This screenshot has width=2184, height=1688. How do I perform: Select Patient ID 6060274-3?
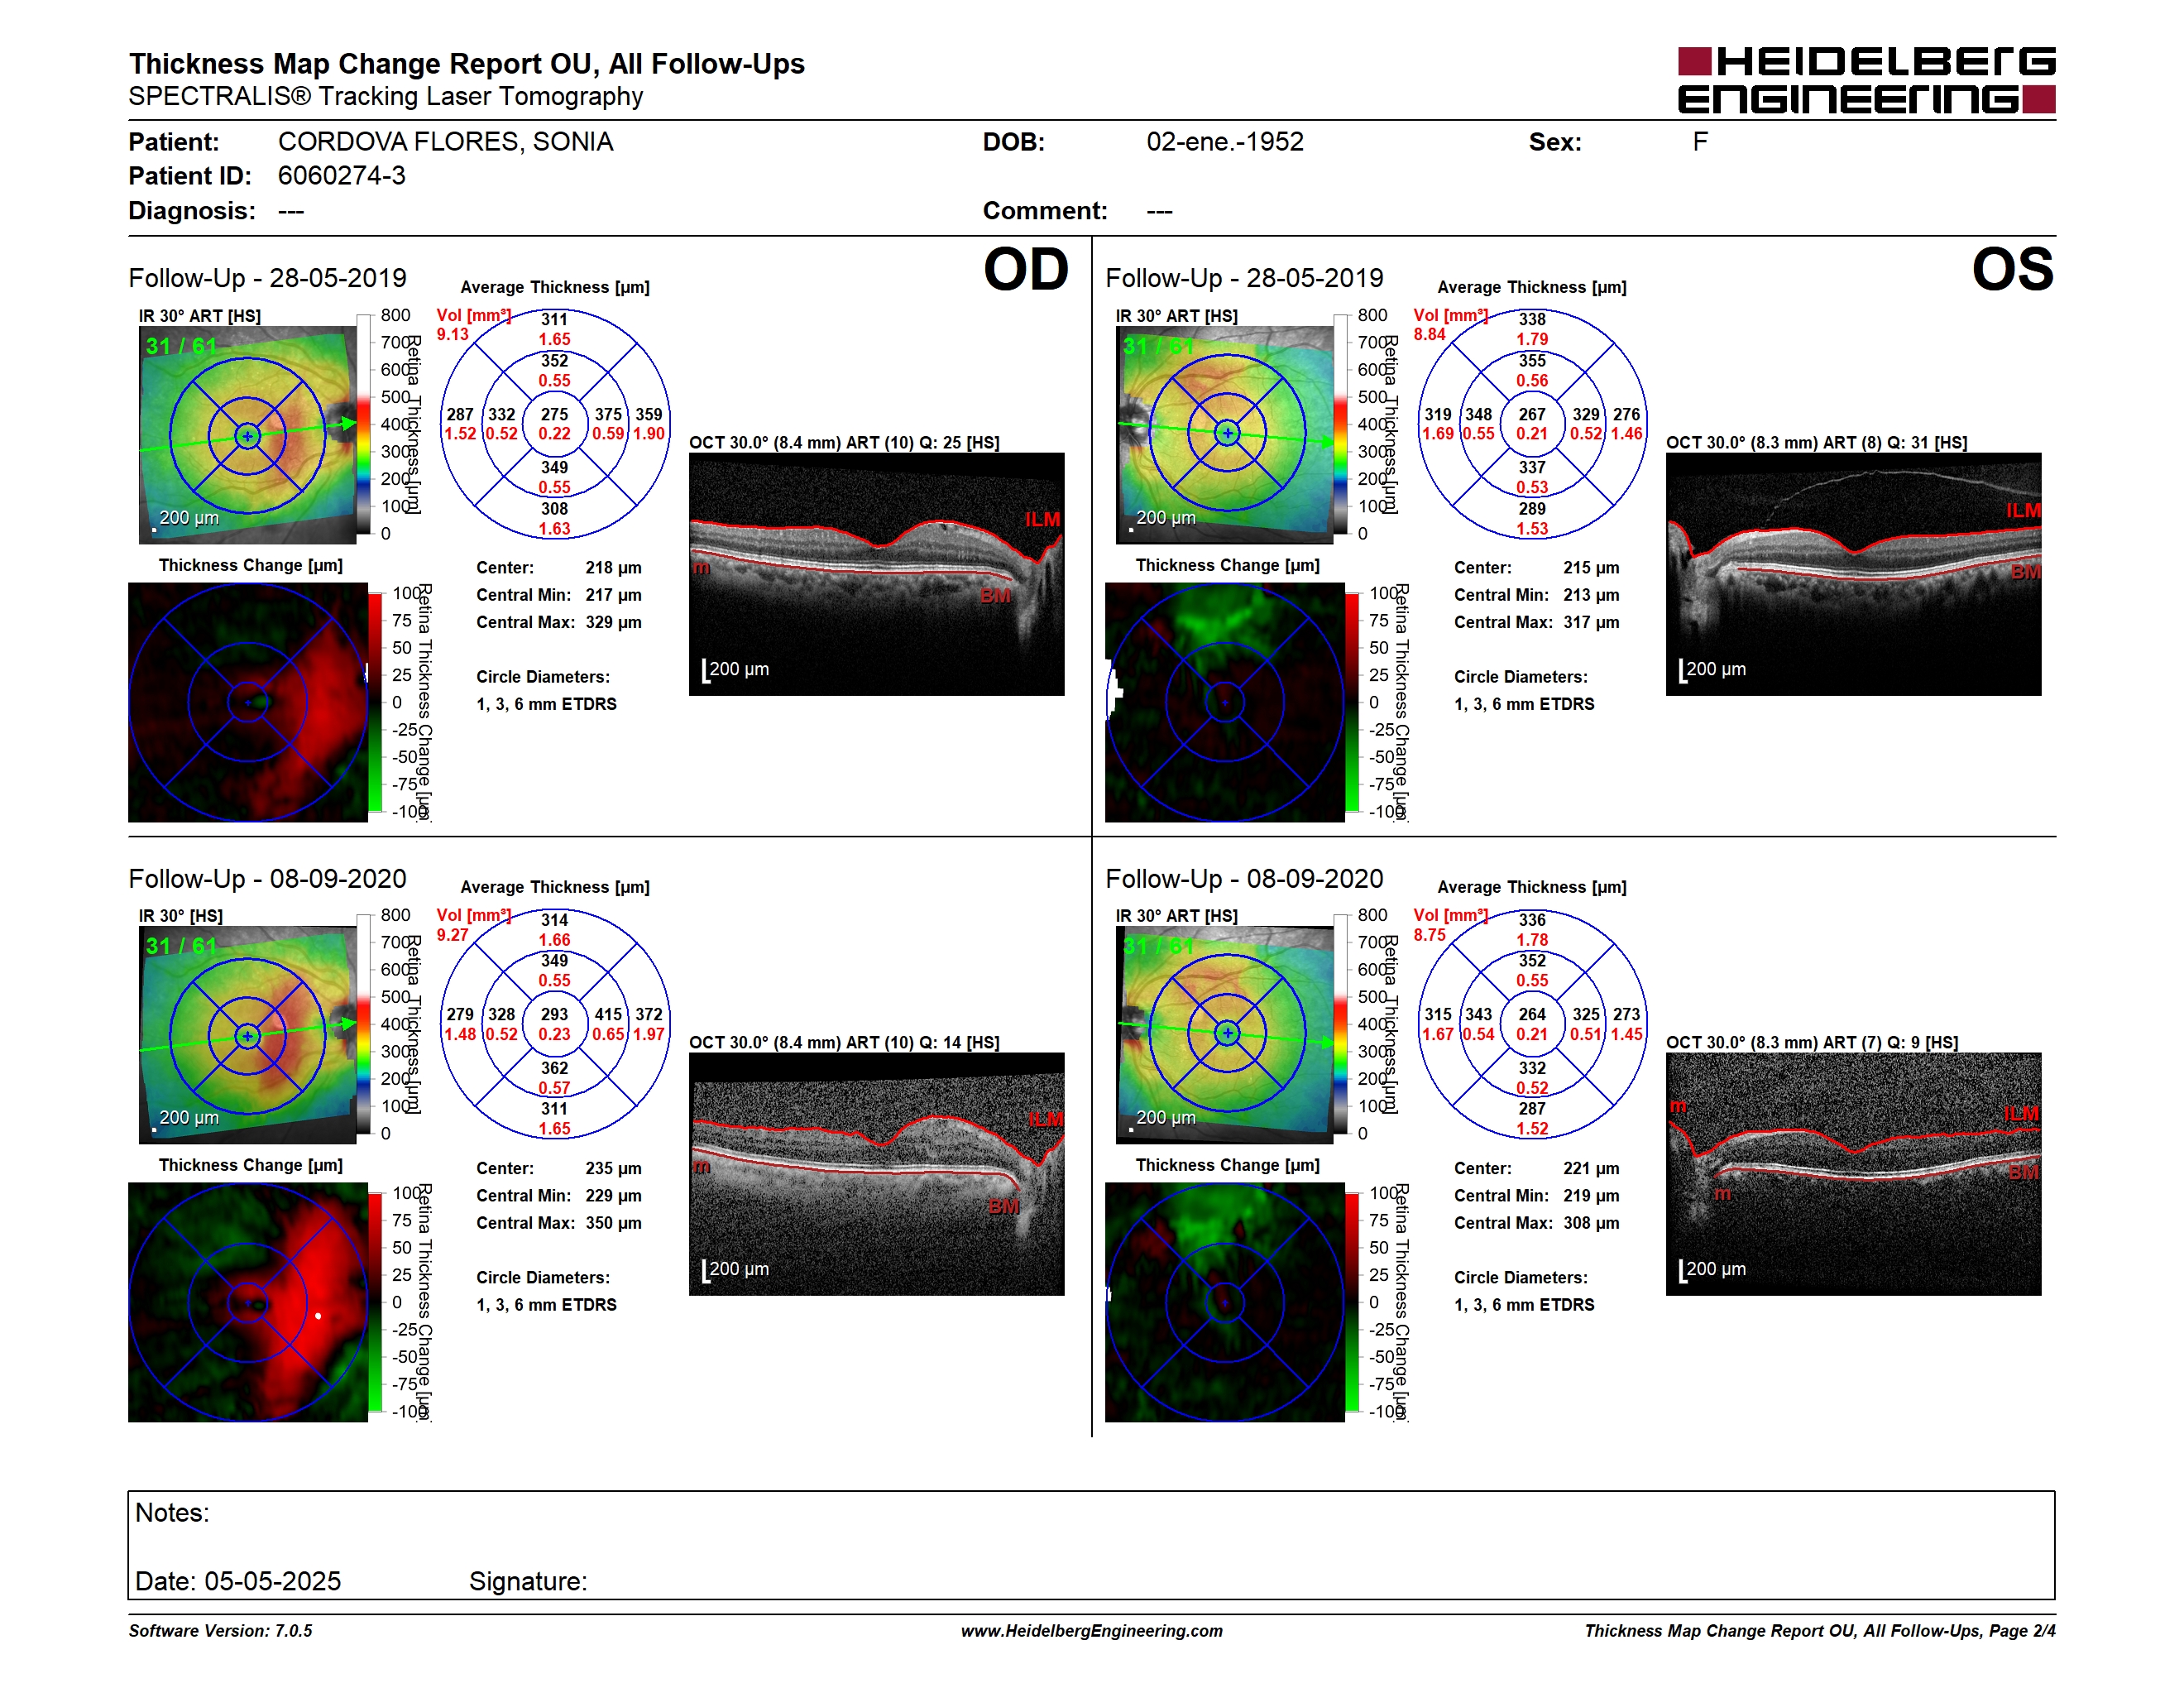[x=342, y=176]
